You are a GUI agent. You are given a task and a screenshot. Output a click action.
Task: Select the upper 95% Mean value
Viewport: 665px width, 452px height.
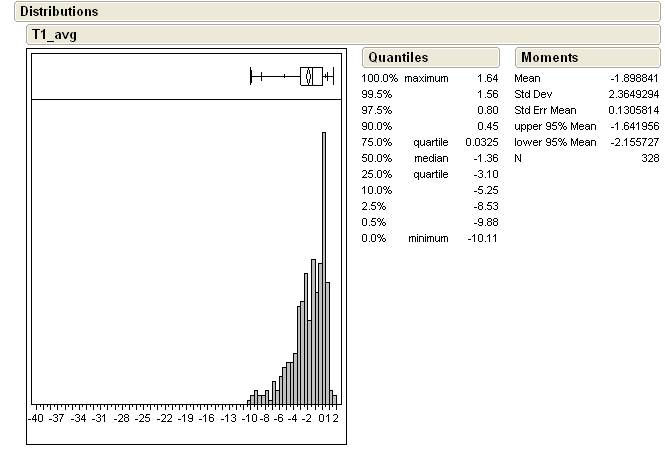pos(634,126)
